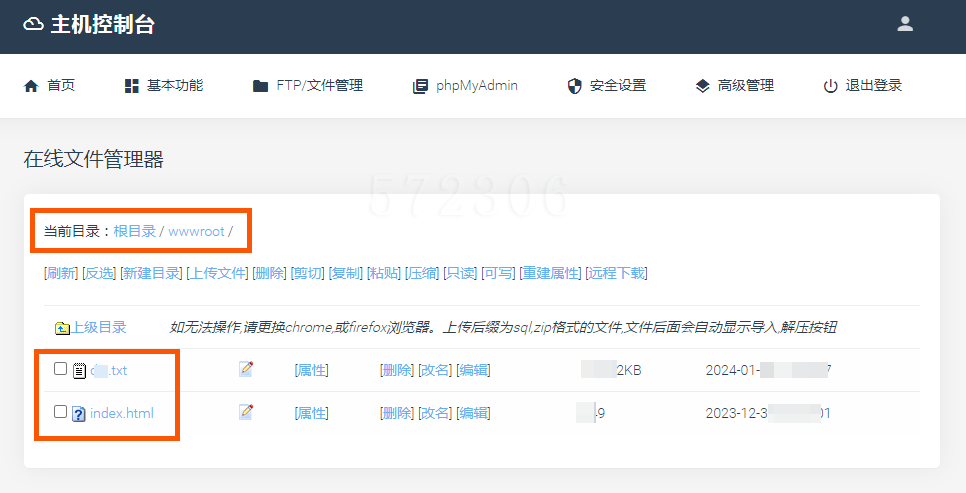Click the home icon beside 首页

(31, 86)
